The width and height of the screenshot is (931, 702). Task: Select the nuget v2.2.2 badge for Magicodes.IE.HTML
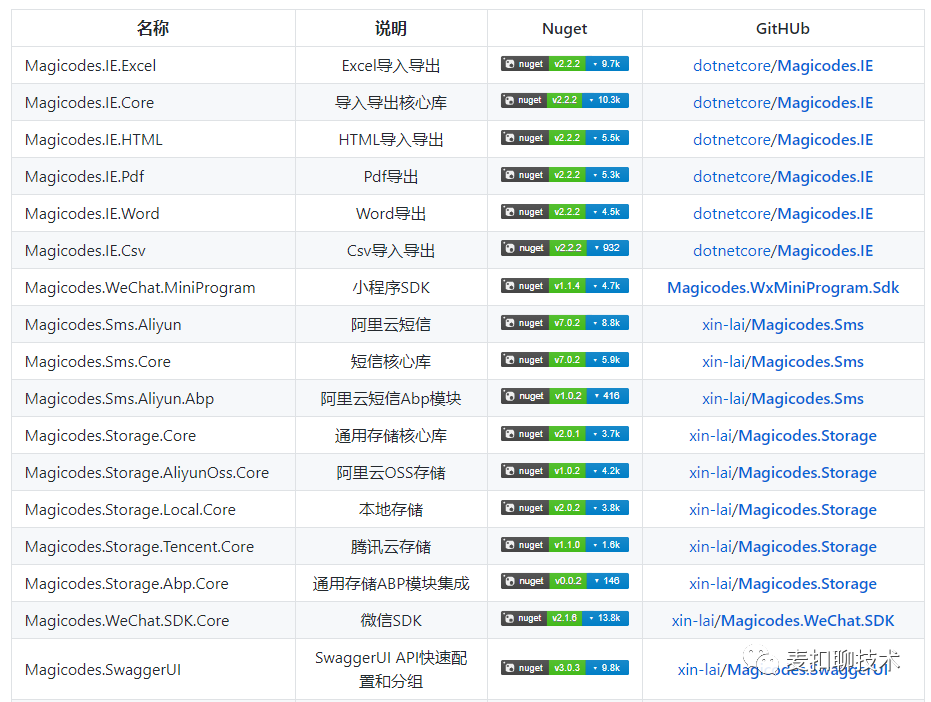coord(565,138)
